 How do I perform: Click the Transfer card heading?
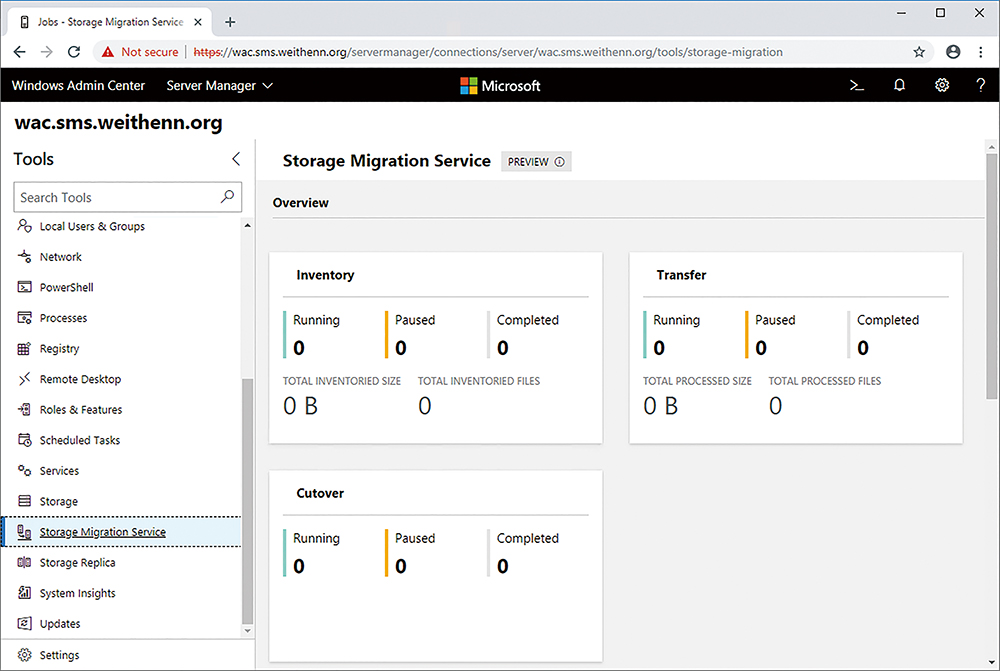click(681, 275)
